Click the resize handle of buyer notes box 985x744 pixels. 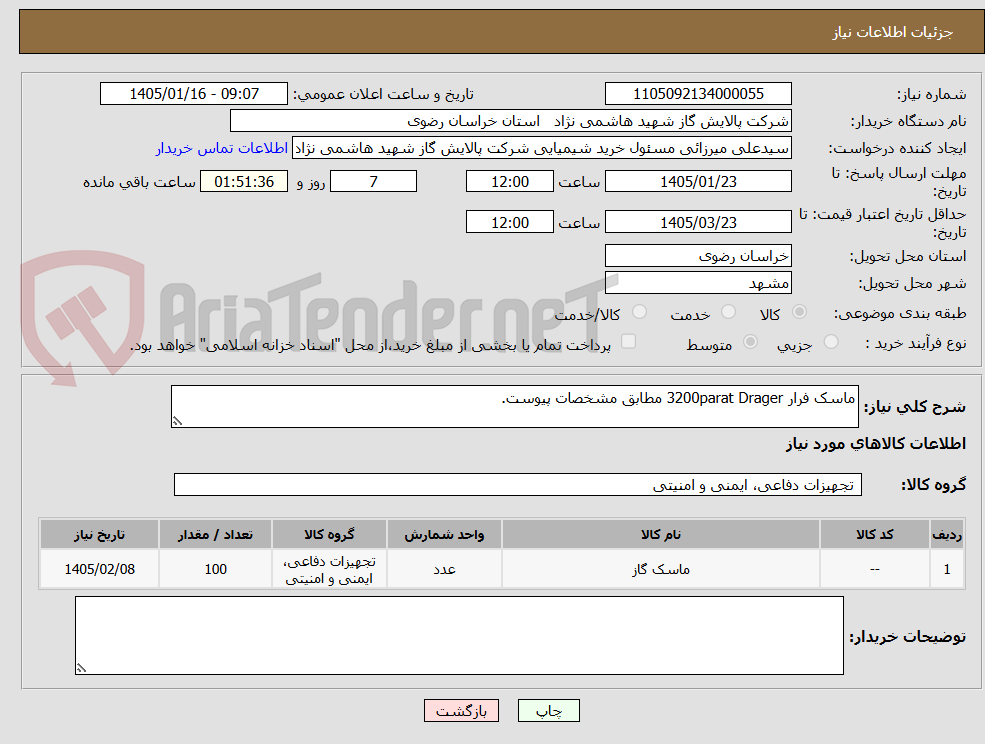tap(81, 669)
